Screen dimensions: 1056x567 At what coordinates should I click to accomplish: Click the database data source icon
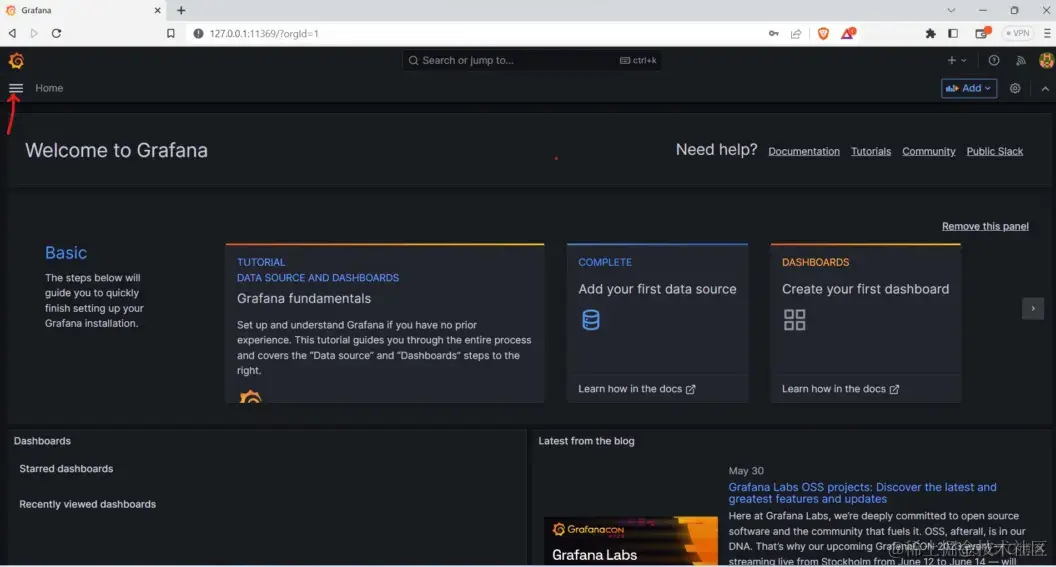[591, 320]
